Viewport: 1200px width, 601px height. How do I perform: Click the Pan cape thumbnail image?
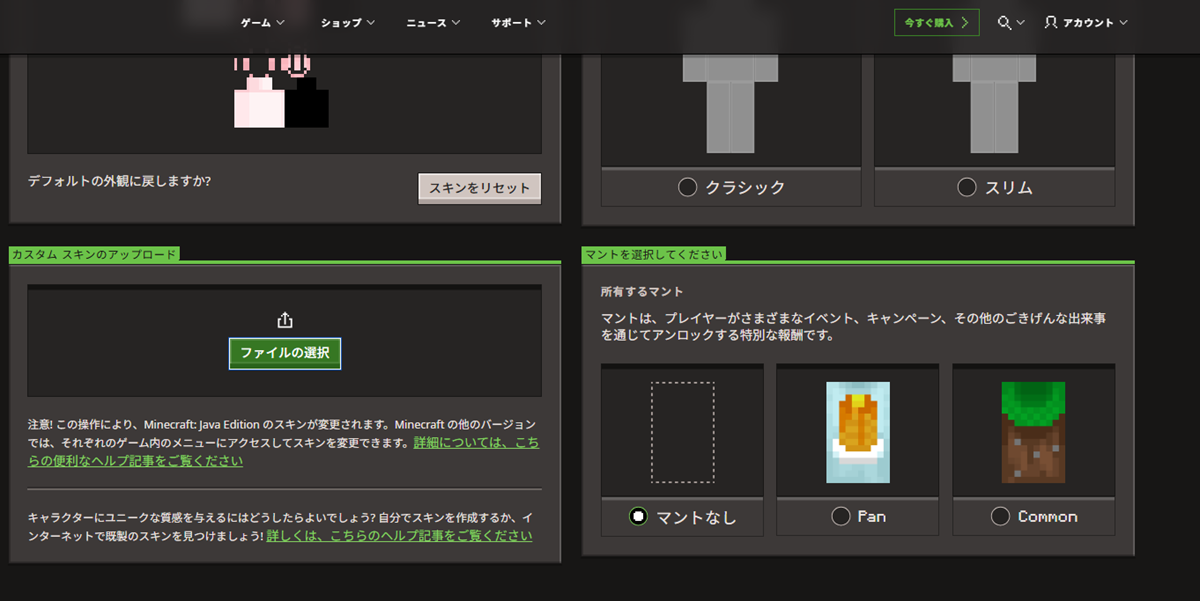(858, 432)
